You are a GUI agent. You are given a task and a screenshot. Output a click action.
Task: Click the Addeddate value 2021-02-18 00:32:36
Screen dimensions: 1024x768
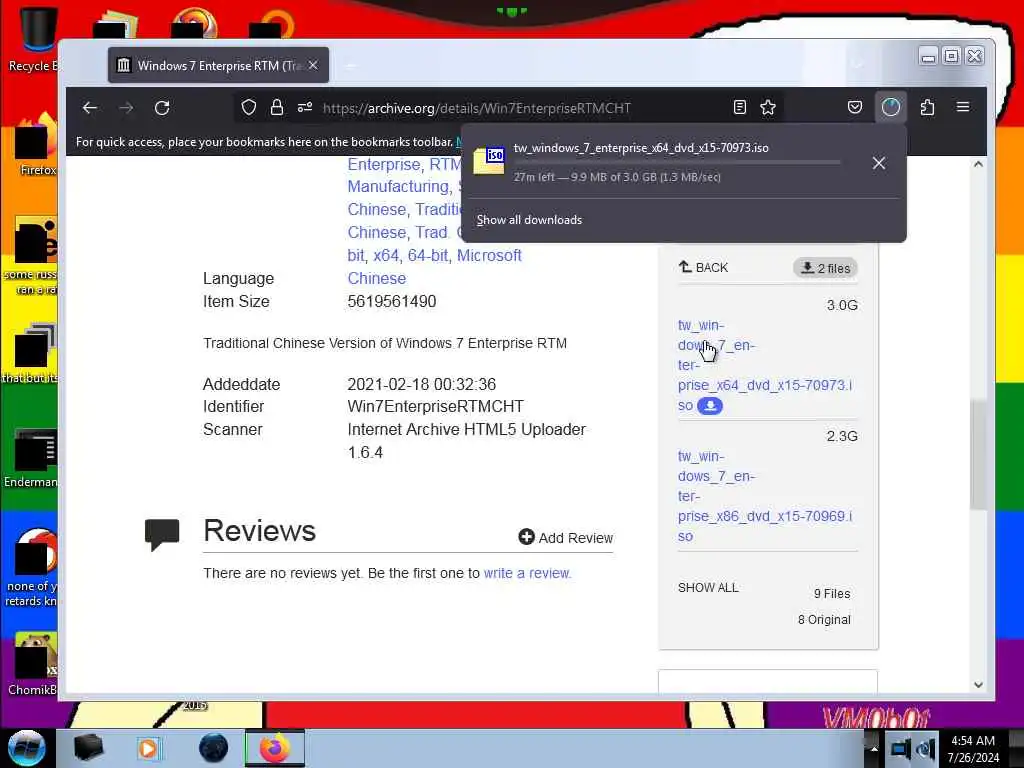(421, 384)
